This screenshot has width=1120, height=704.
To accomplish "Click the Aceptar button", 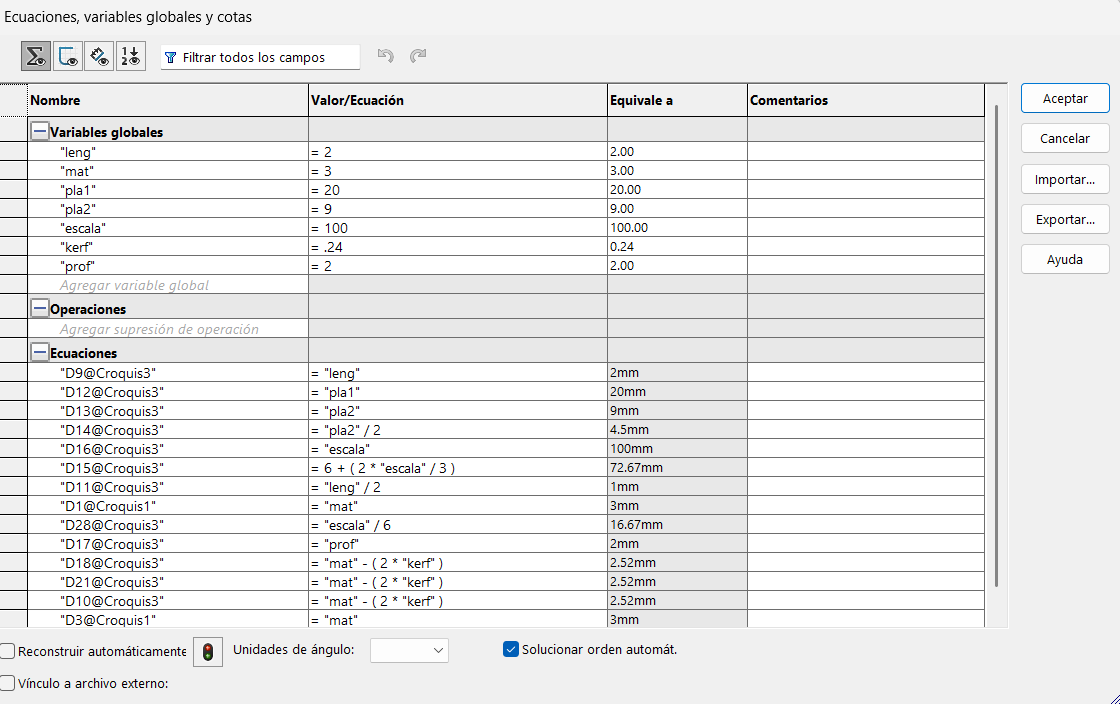I will click(1065, 99).
